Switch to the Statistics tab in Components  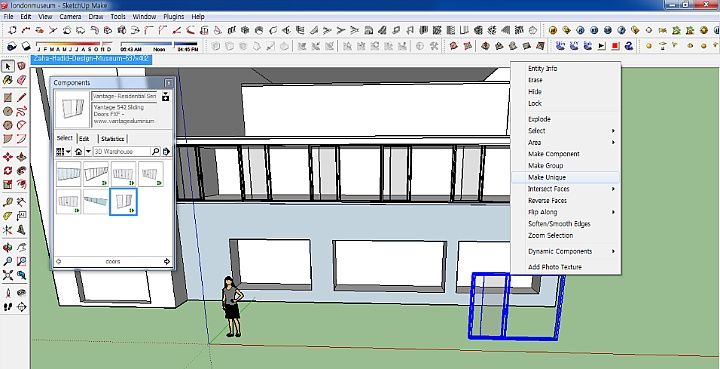[x=112, y=139]
